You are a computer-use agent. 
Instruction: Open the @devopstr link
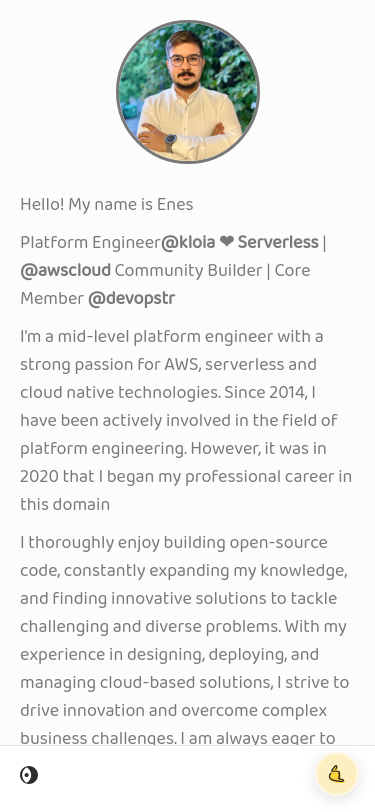point(132,298)
